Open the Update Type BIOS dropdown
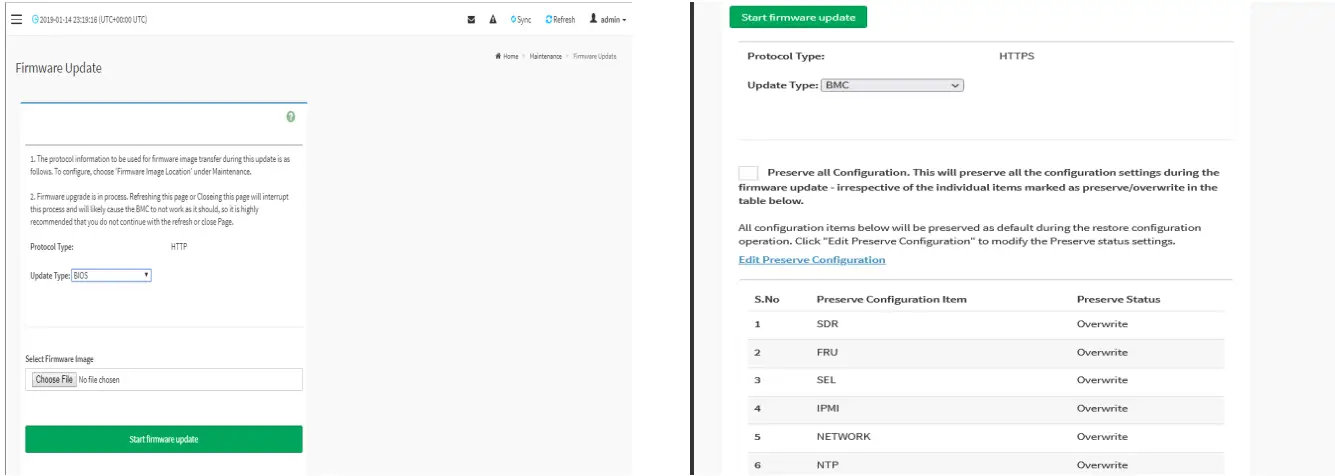This screenshot has width=1335, height=476. (x=111, y=275)
